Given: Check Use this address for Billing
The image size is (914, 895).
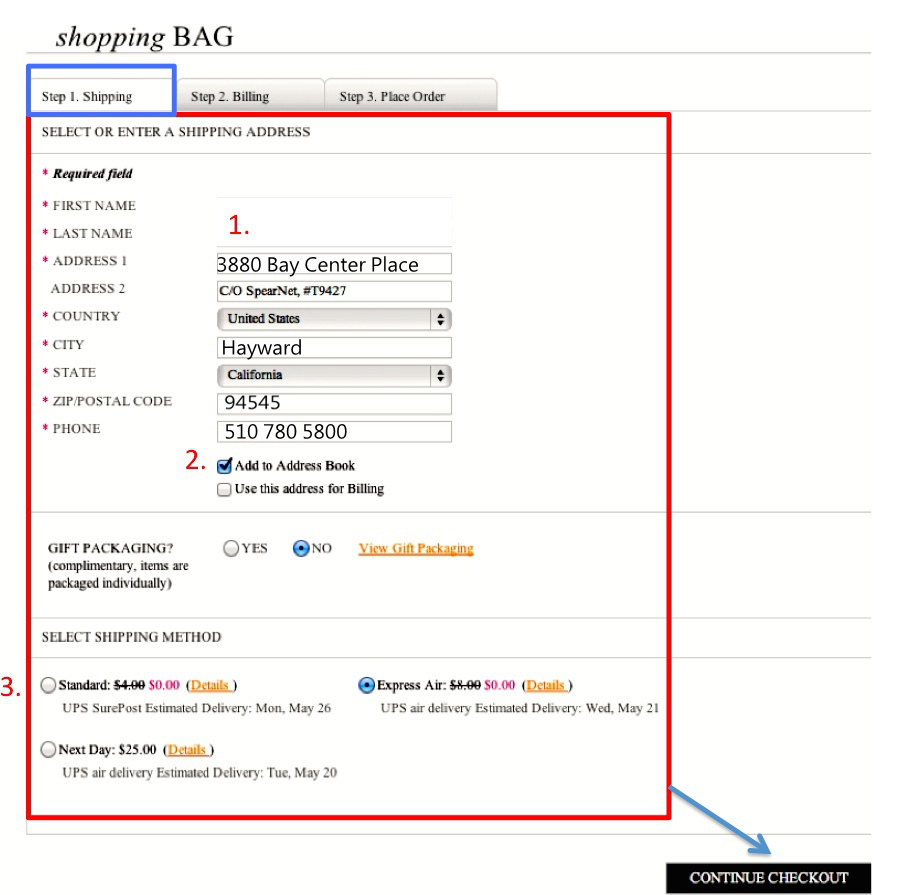Looking at the screenshot, I should click(x=224, y=490).
